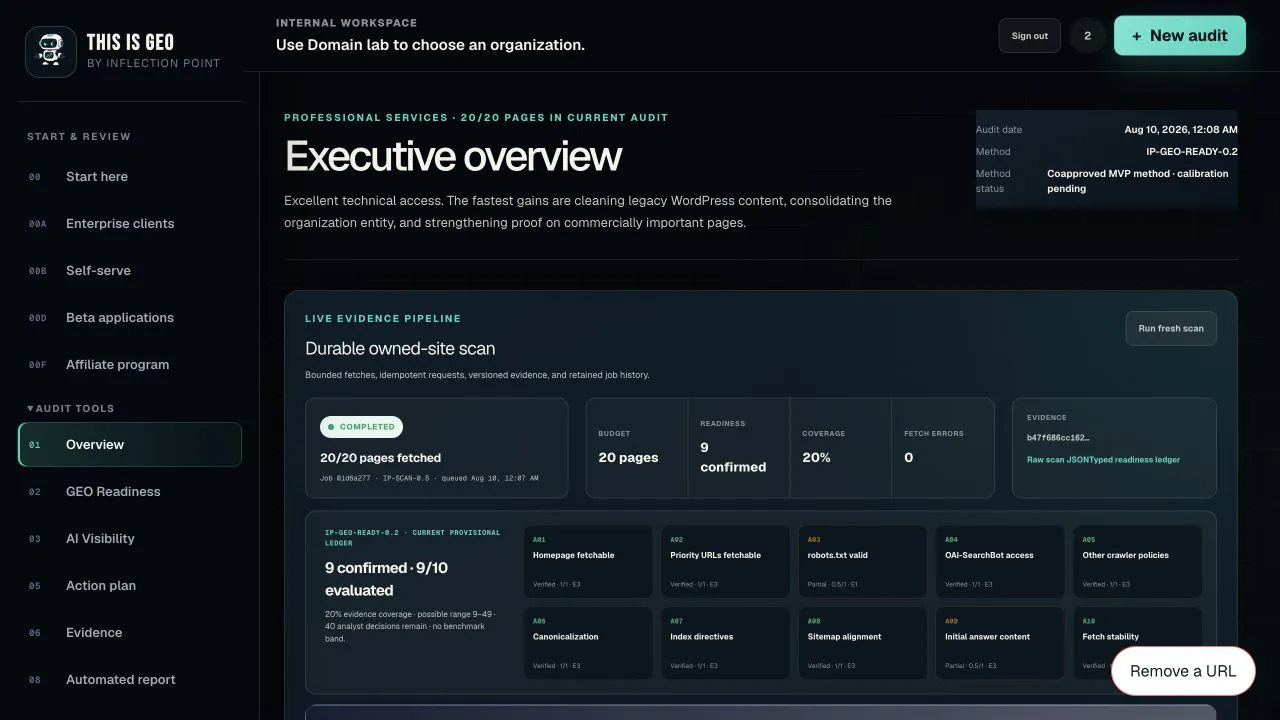This screenshot has width=1280, height=720.
Task: Go to Enterprise clients
Action: point(130,224)
